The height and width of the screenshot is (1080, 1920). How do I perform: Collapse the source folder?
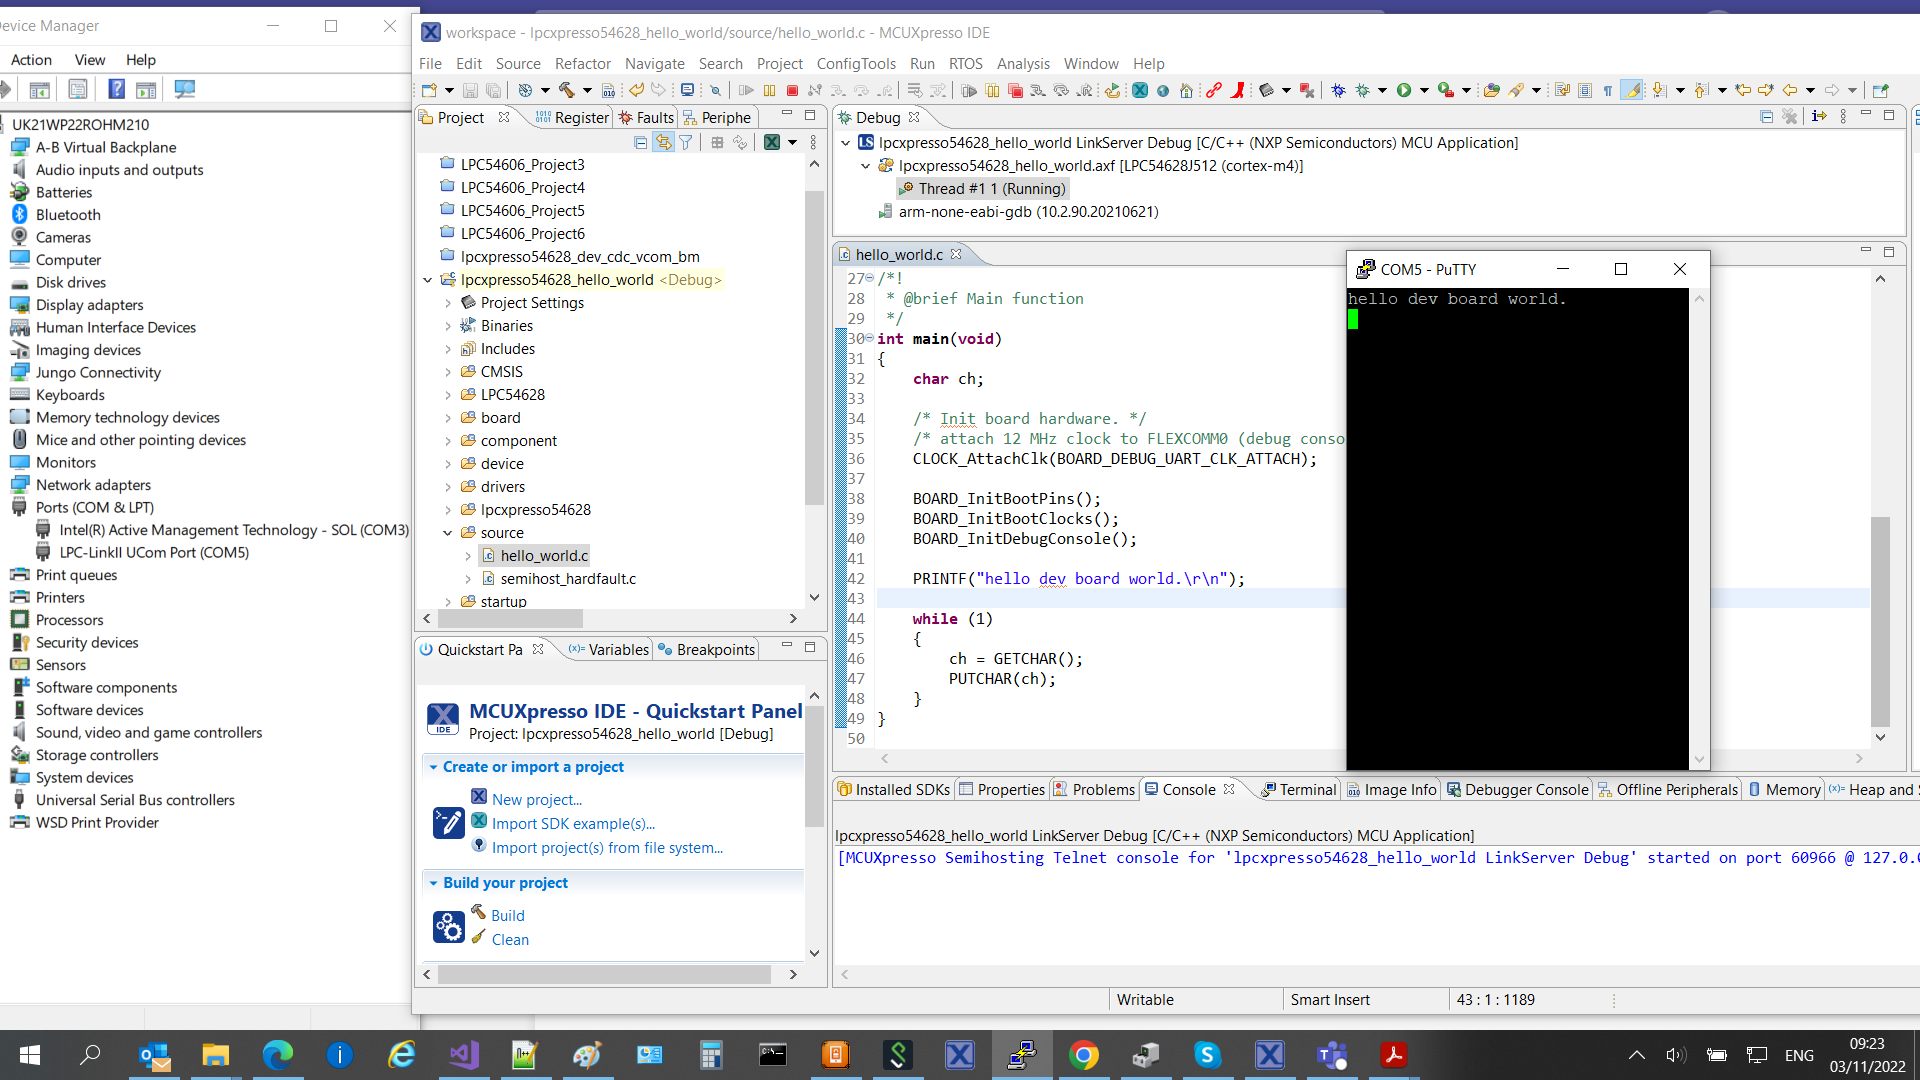click(449, 532)
